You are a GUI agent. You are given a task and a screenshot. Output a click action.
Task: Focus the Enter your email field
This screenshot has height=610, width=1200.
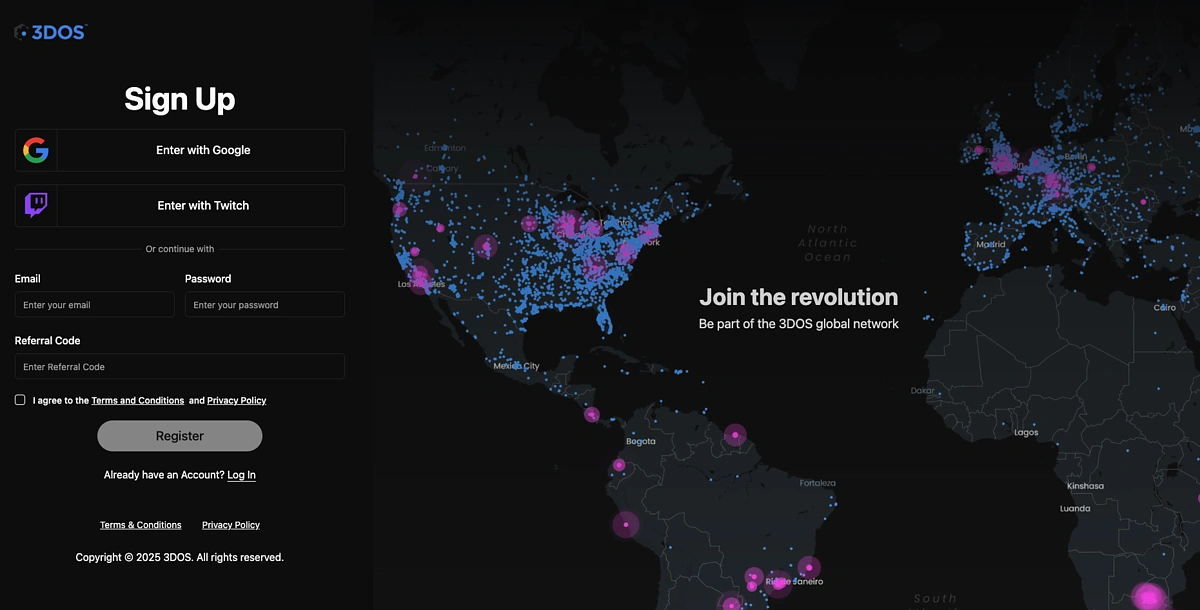(95, 305)
